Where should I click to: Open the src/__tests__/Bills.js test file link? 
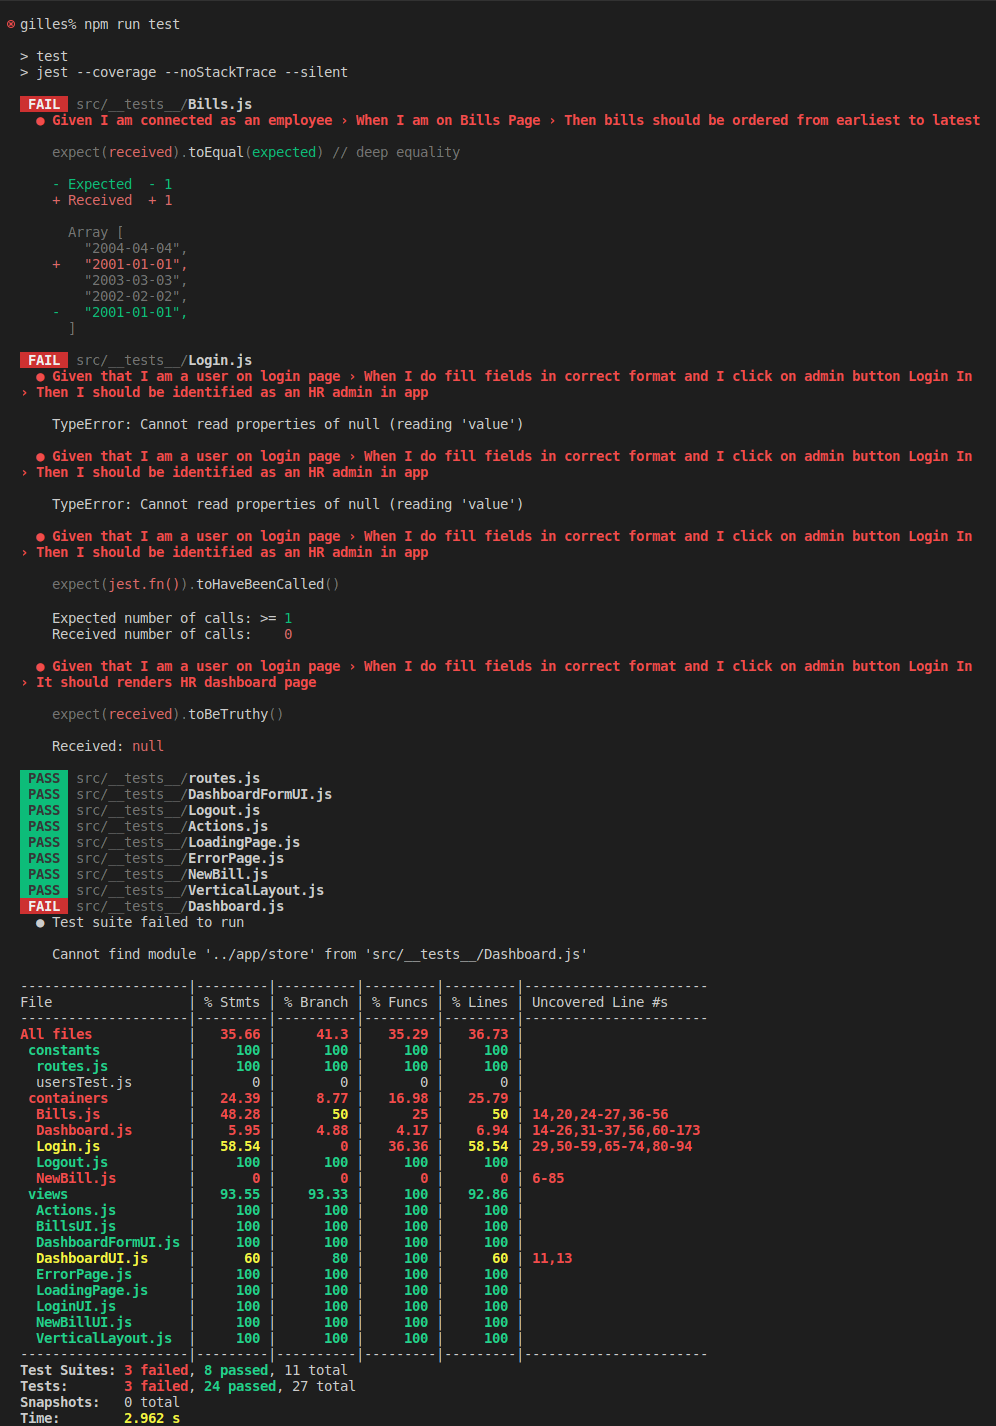pyautogui.click(x=164, y=104)
